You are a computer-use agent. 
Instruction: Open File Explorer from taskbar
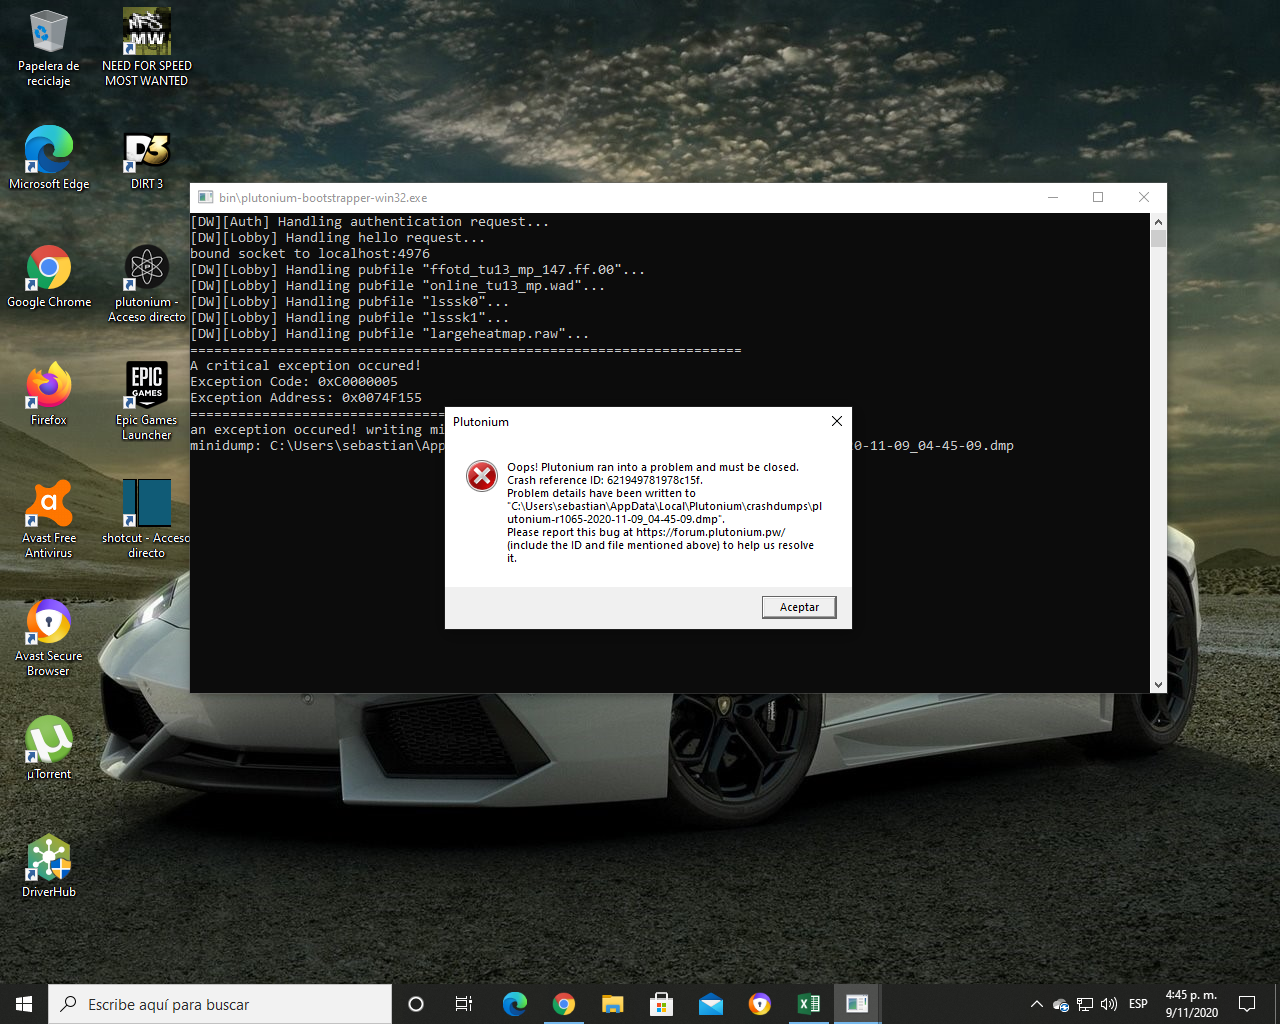point(613,1004)
